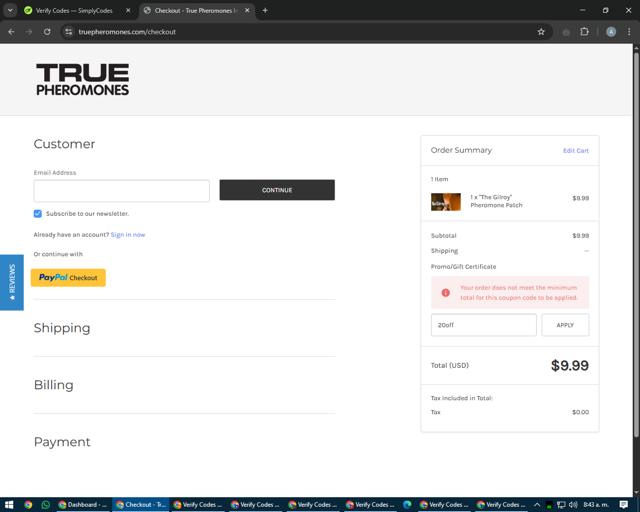The width and height of the screenshot is (640, 512).
Task: View site information icon in address bar
Action: coord(69,32)
